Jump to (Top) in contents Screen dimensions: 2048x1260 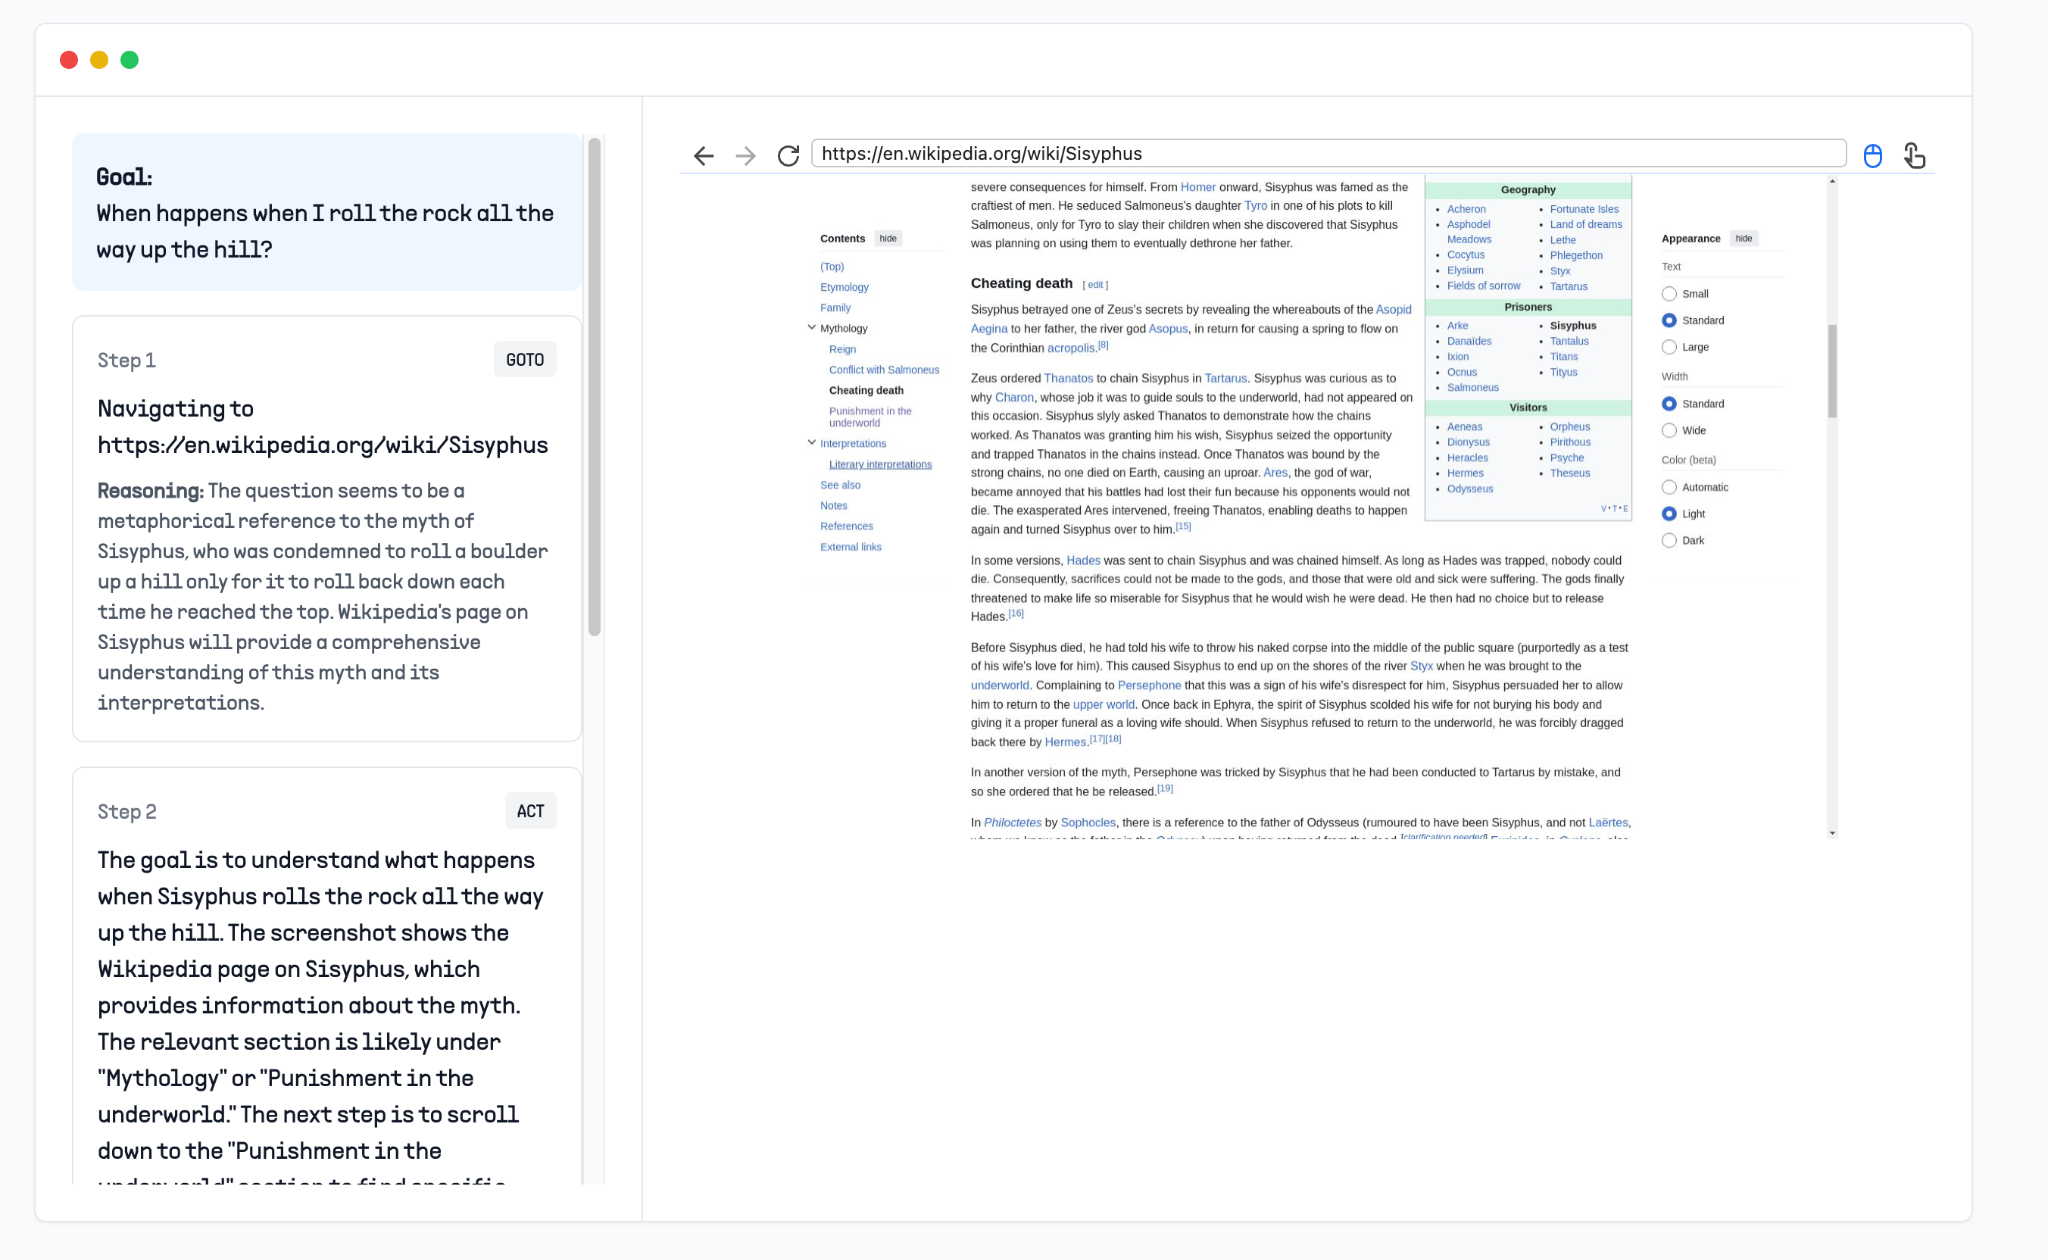(x=832, y=267)
